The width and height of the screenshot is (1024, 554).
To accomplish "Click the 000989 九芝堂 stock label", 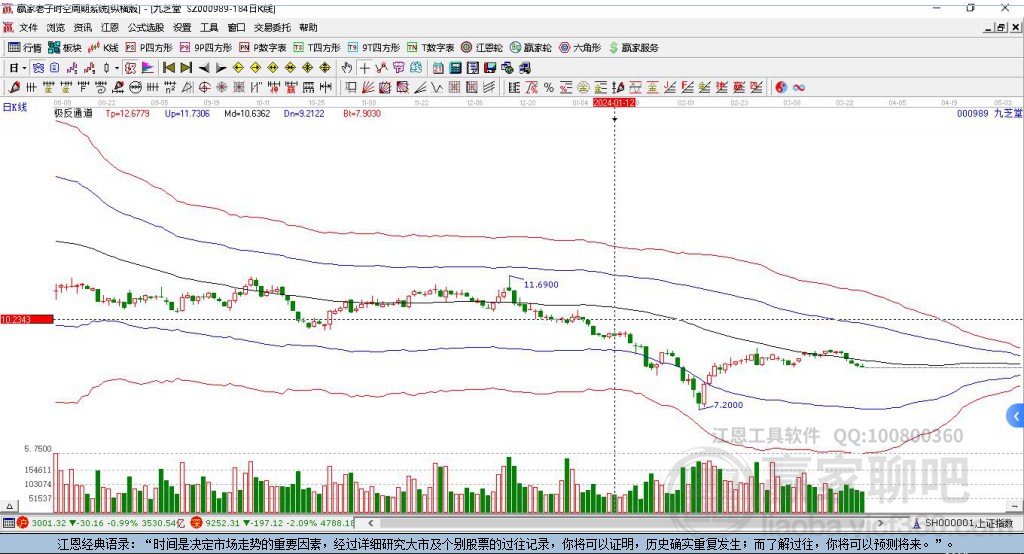I will pyautogui.click(x=989, y=113).
